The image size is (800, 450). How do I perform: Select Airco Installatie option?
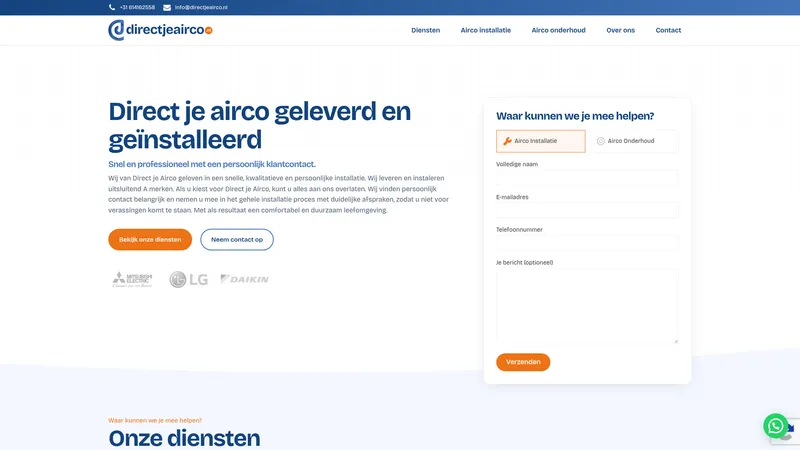pyautogui.click(x=541, y=141)
